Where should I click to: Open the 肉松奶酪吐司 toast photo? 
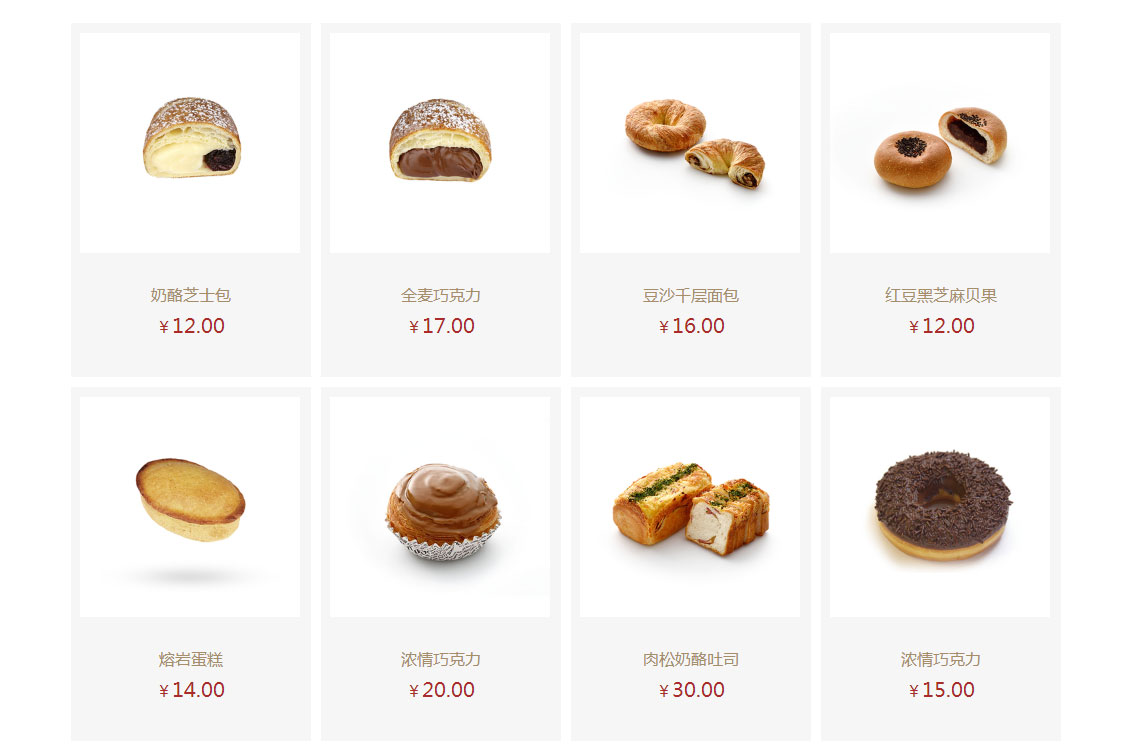[x=690, y=507]
